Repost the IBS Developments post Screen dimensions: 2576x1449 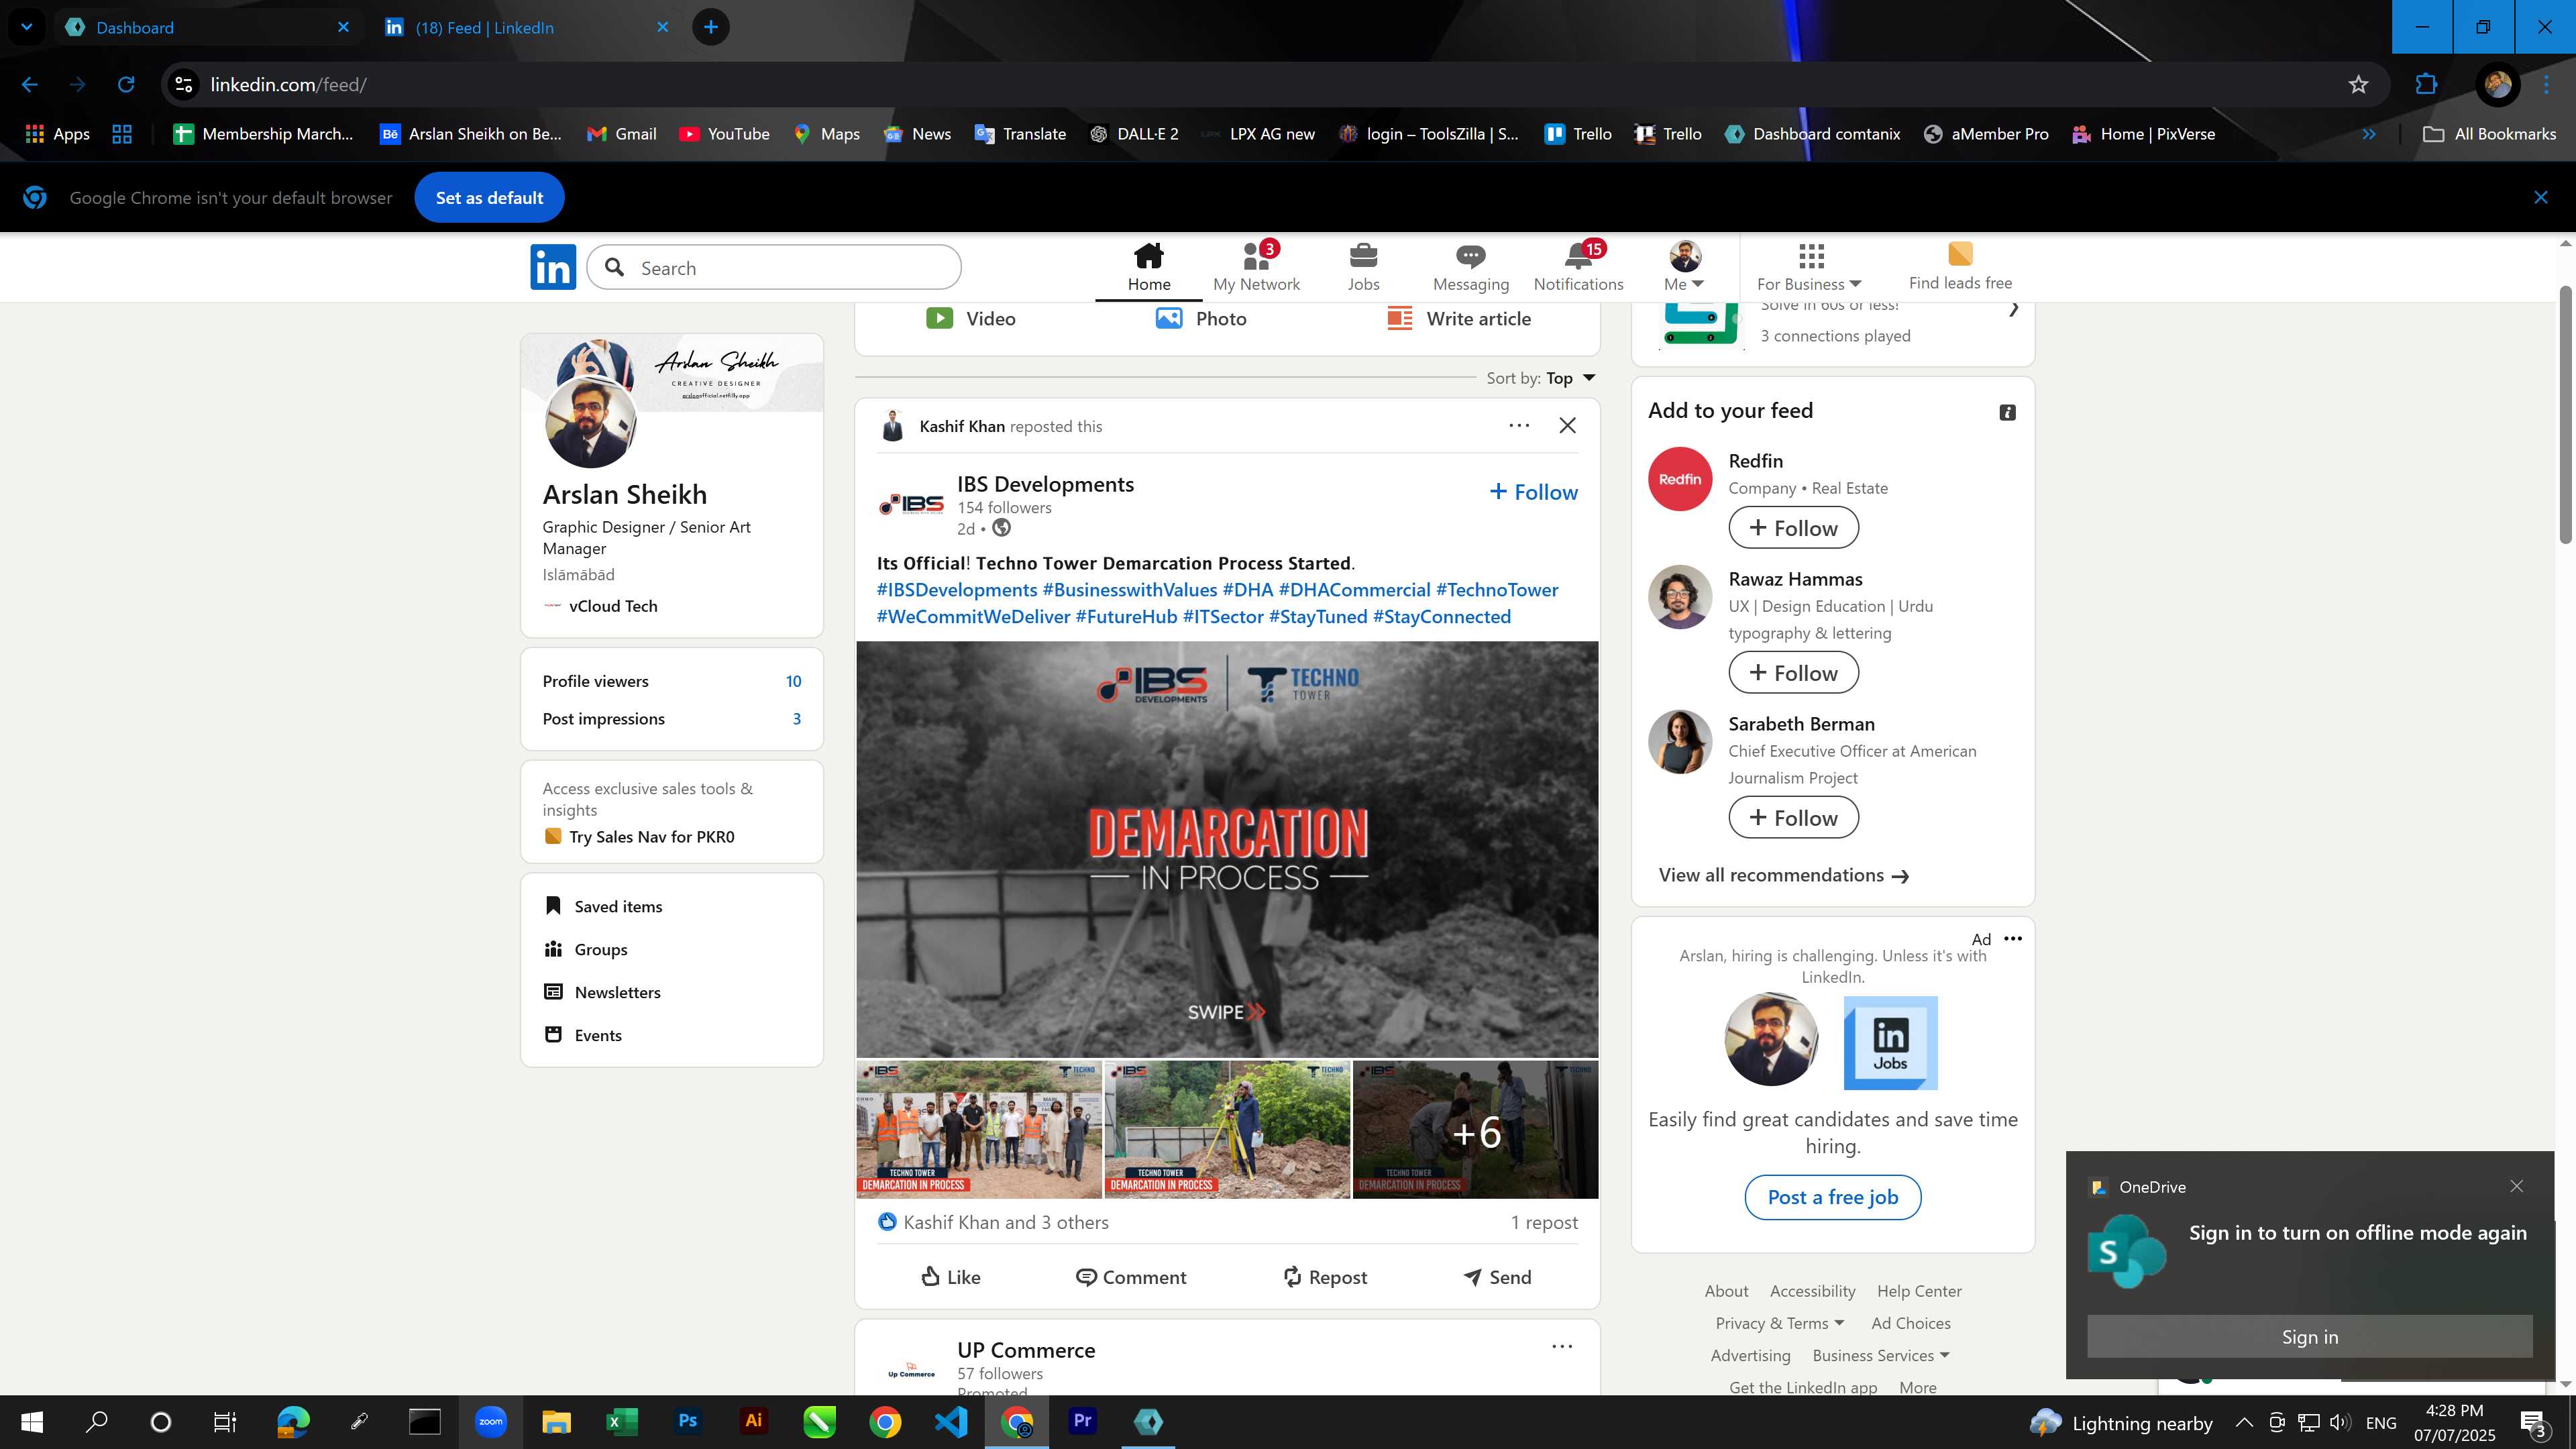[x=1324, y=1277]
